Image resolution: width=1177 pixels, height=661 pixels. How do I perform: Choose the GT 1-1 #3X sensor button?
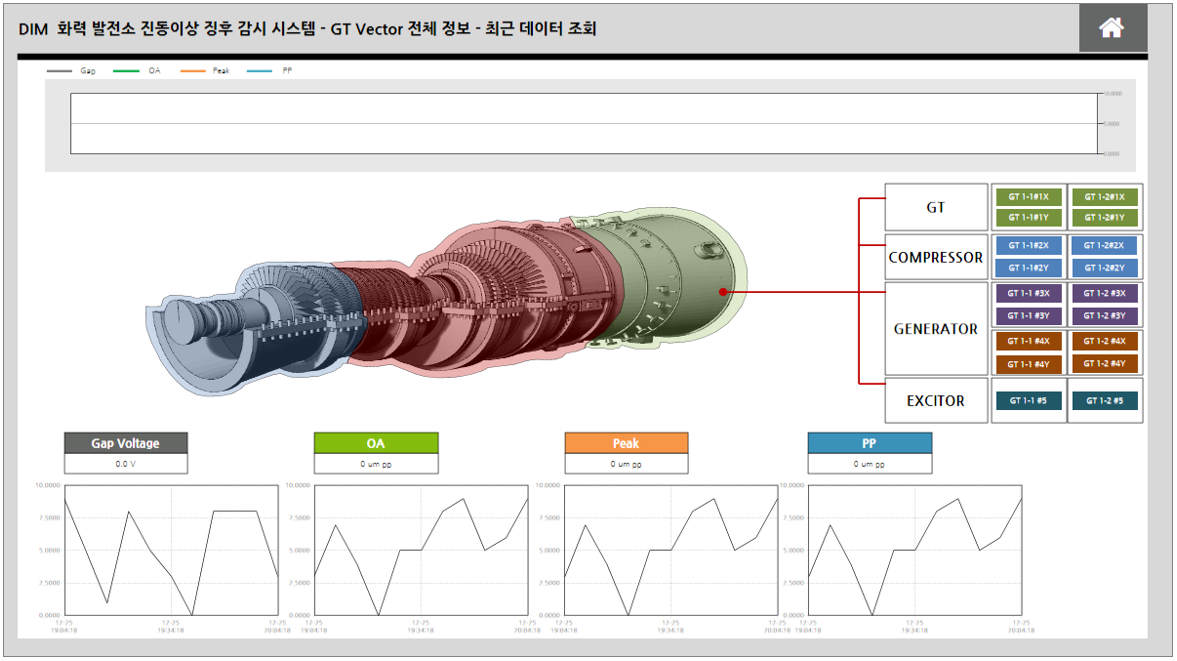(x=1028, y=293)
